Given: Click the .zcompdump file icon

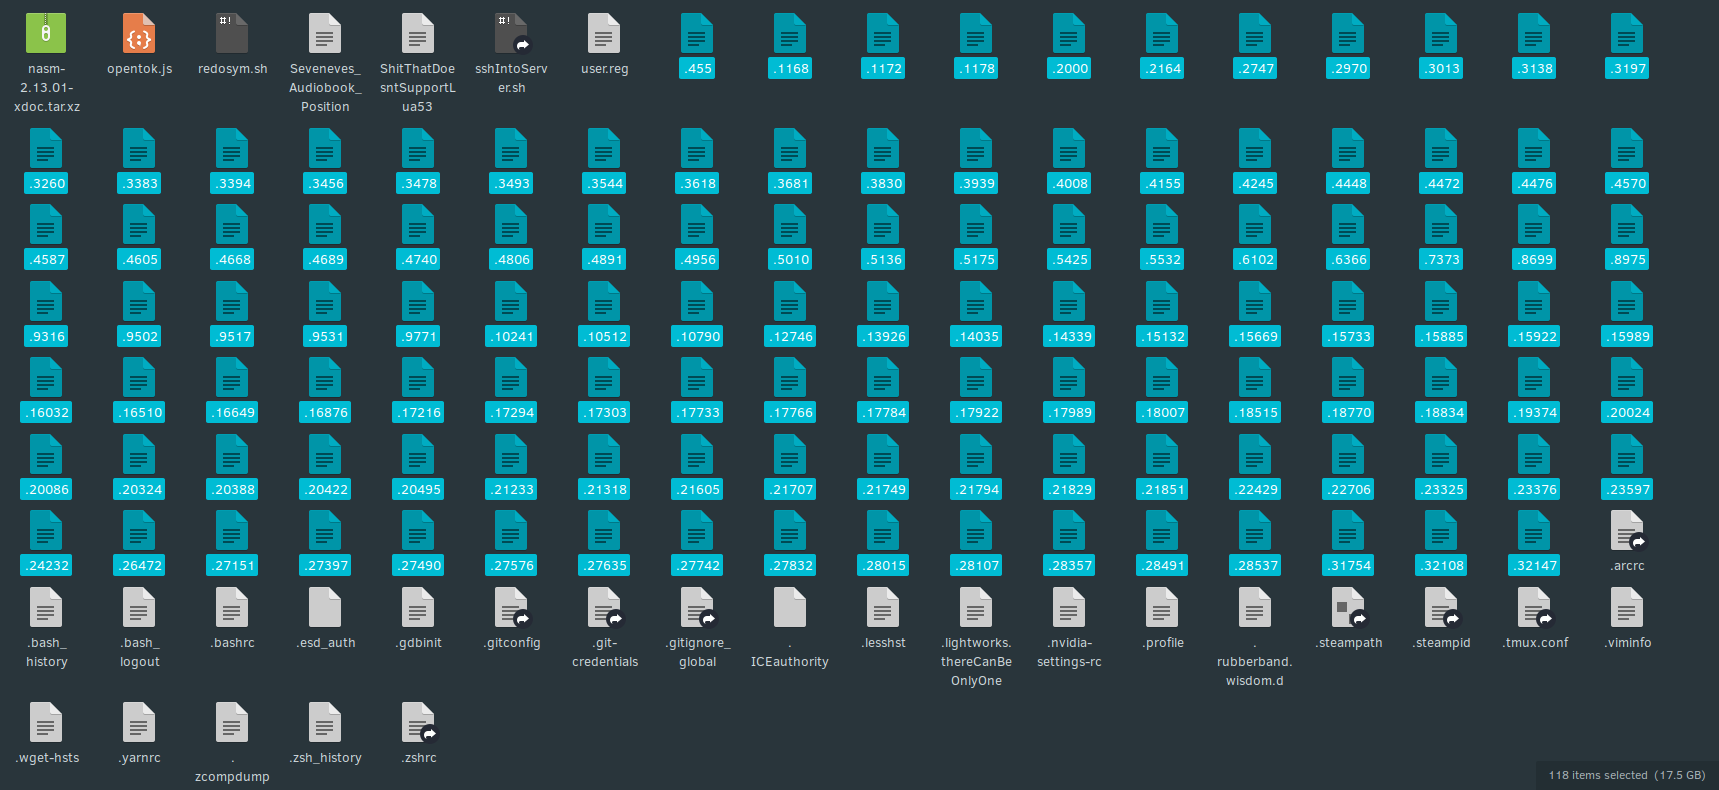Looking at the screenshot, I should tap(232, 722).
